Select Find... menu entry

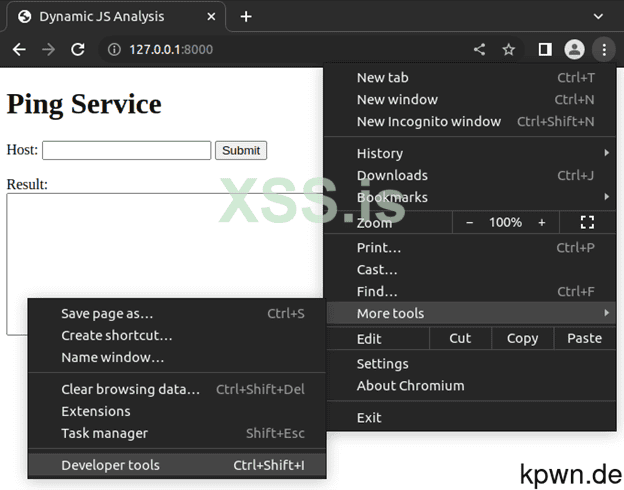coord(470,291)
